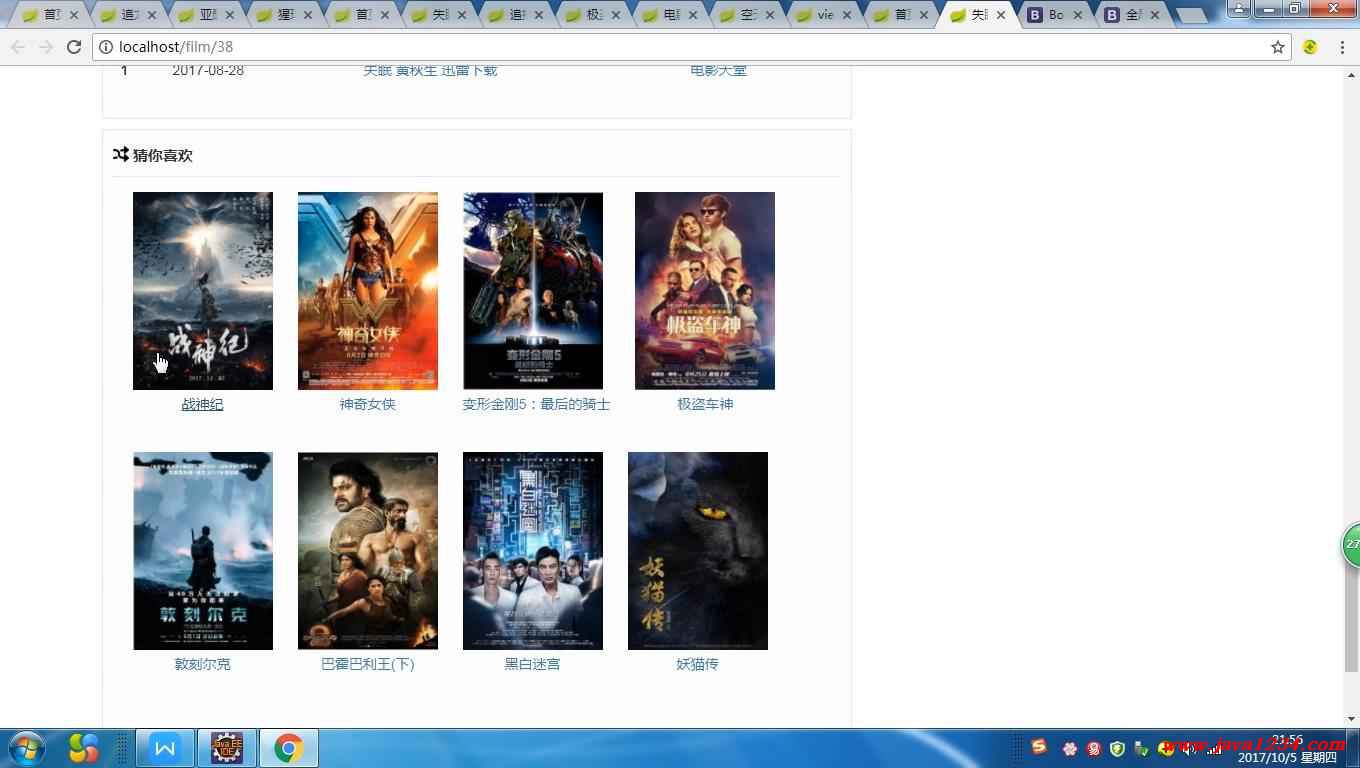Click the Transformers 5 poster
Image resolution: width=1360 pixels, height=768 pixels.
(x=533, y=291)
